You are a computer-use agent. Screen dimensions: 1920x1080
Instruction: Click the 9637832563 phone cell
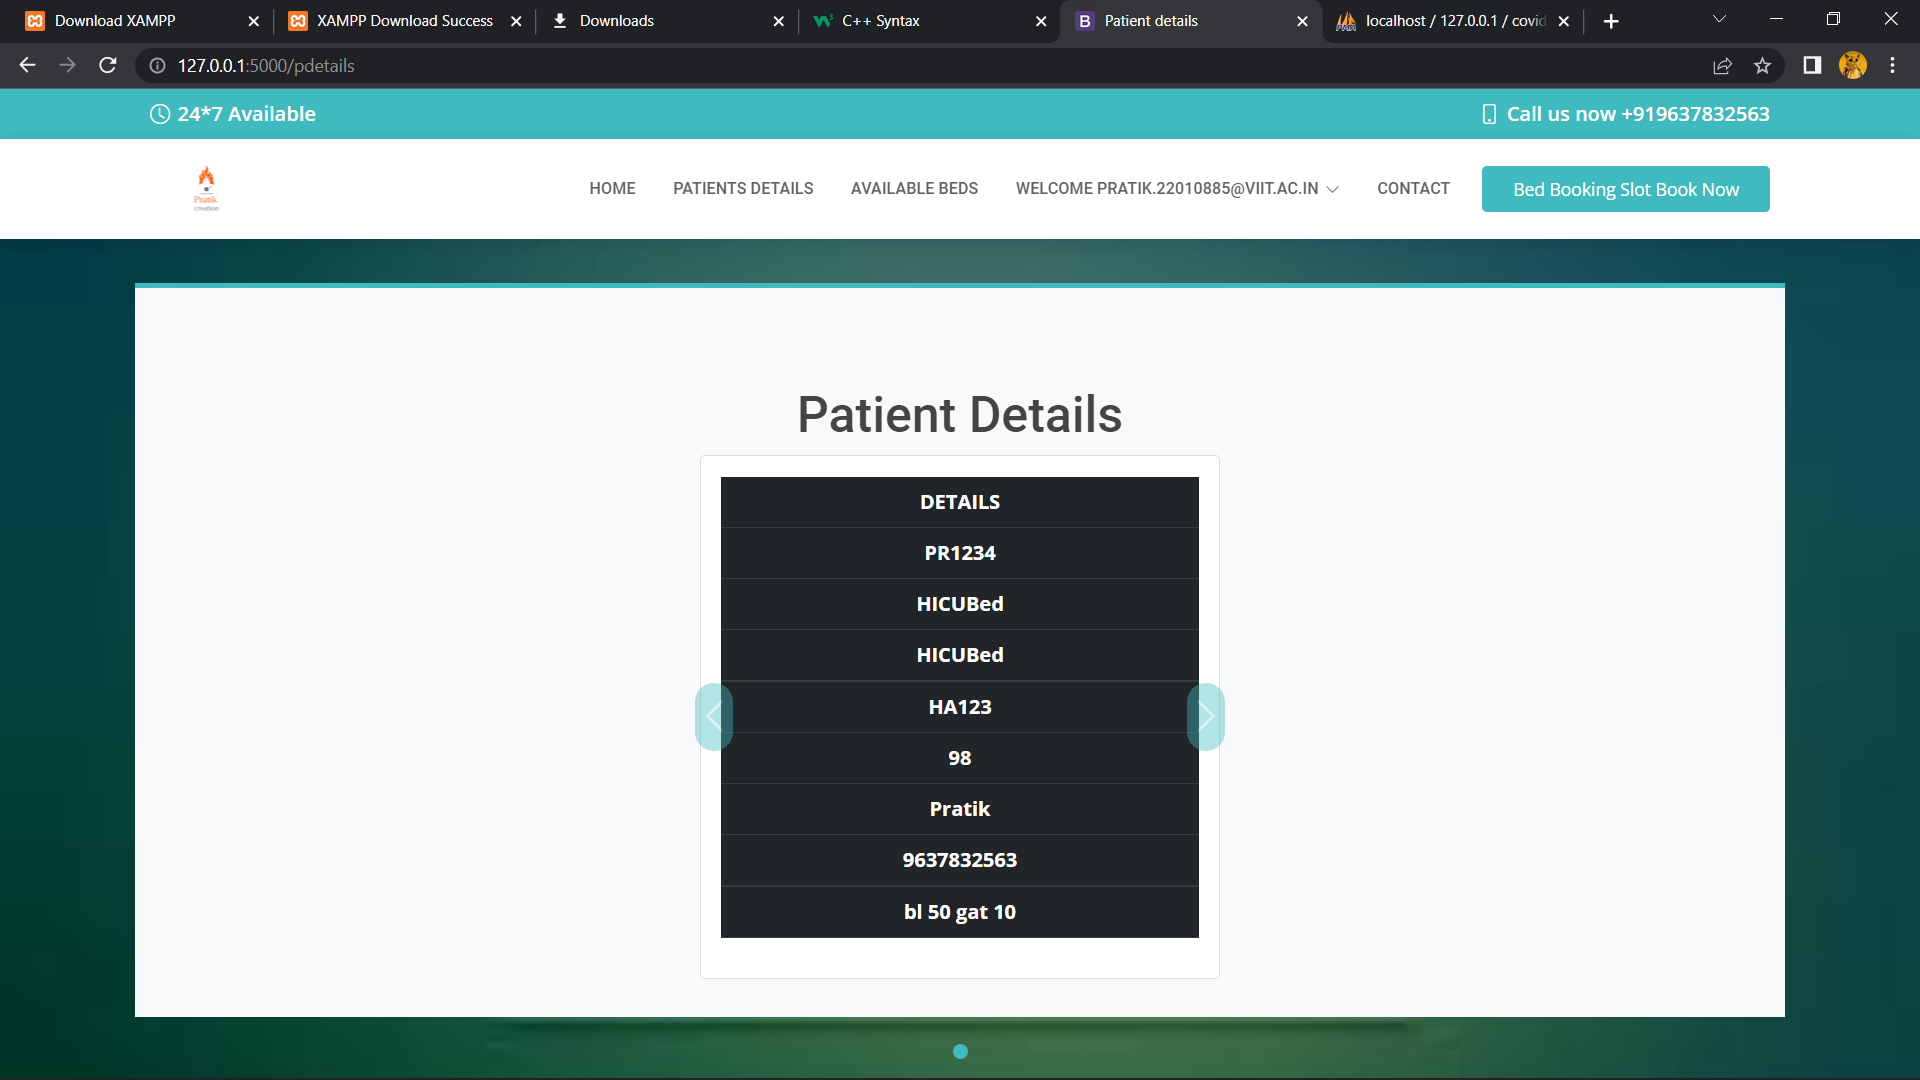click(960, 860)
